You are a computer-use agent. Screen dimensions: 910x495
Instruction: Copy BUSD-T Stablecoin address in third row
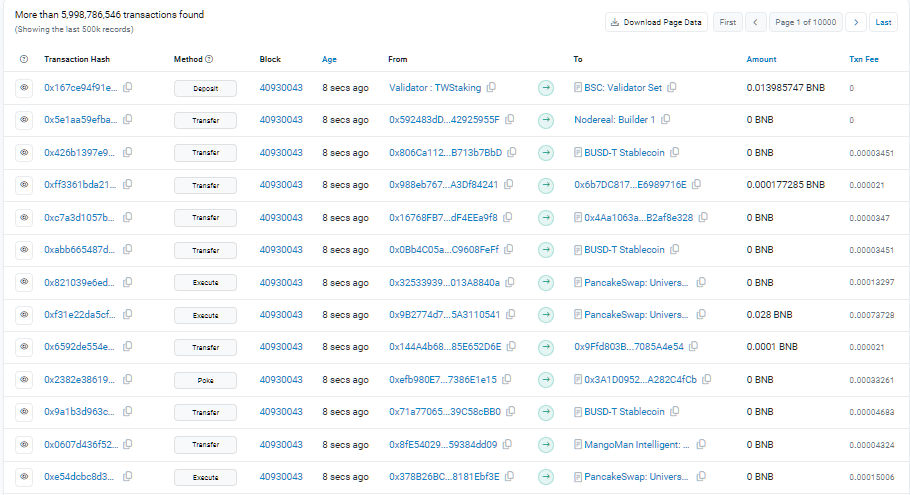coord(676,152)
